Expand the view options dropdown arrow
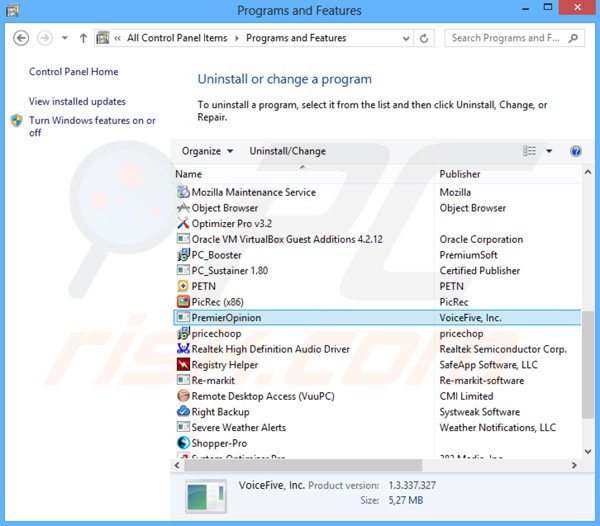This screenshot has height=526, width=600. (549, 151)
